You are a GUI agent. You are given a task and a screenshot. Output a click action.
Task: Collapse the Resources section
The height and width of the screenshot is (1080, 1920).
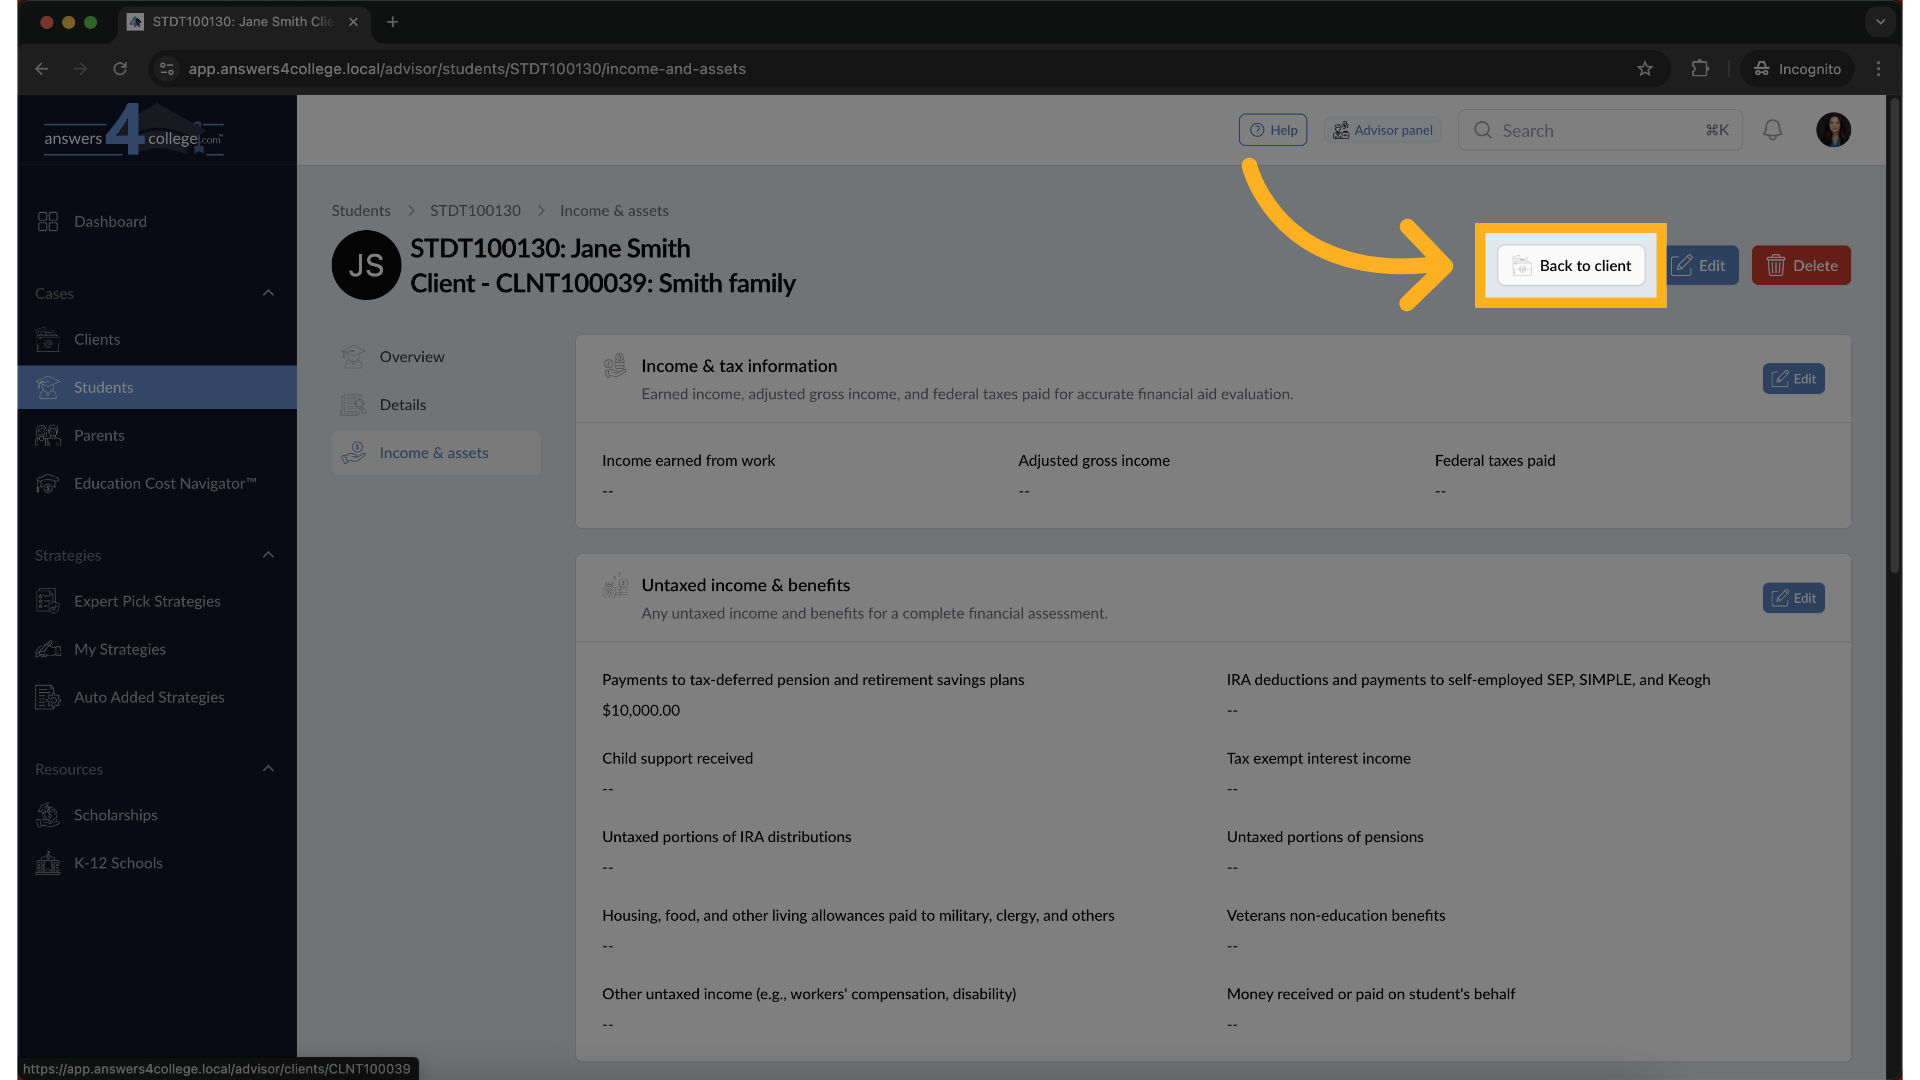point(268,768)
